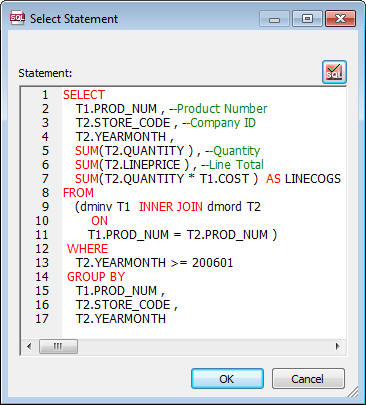Click T1.PROD_NUM on line 15

116,291
